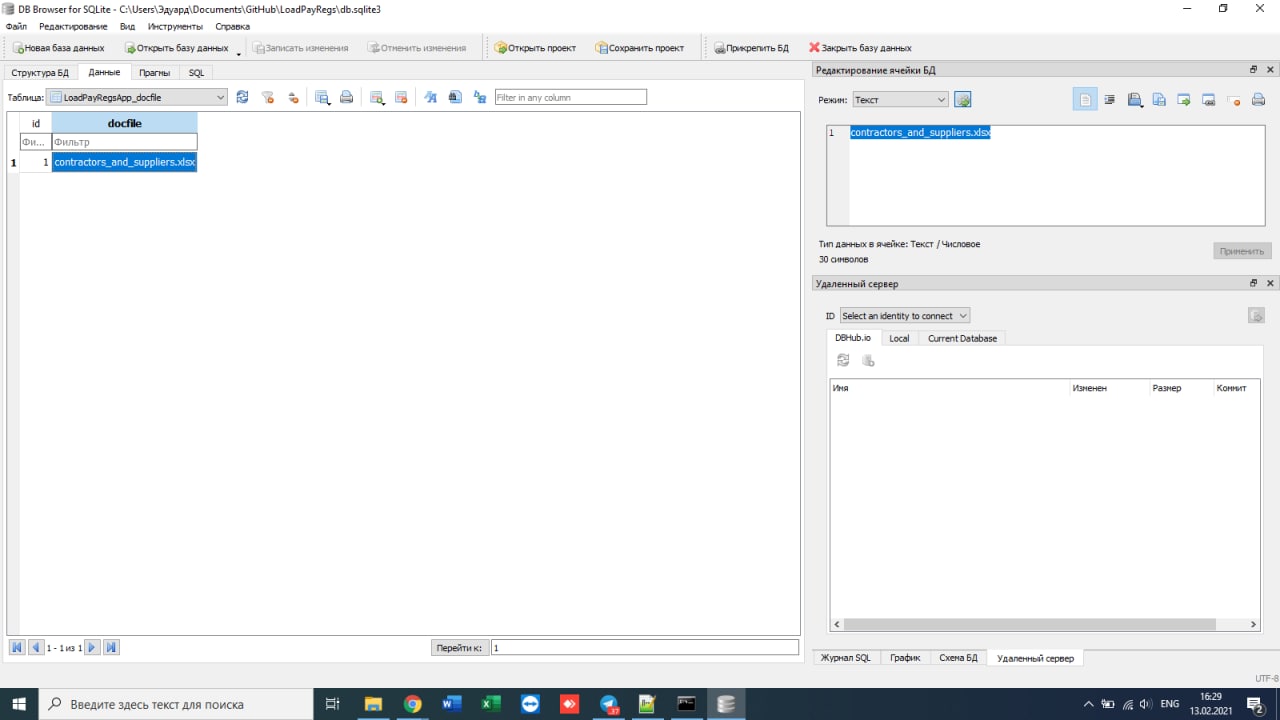Viewport: 1280px width, 720px height.
Task: Click the Новая база данных button
Action: point(58,48)
